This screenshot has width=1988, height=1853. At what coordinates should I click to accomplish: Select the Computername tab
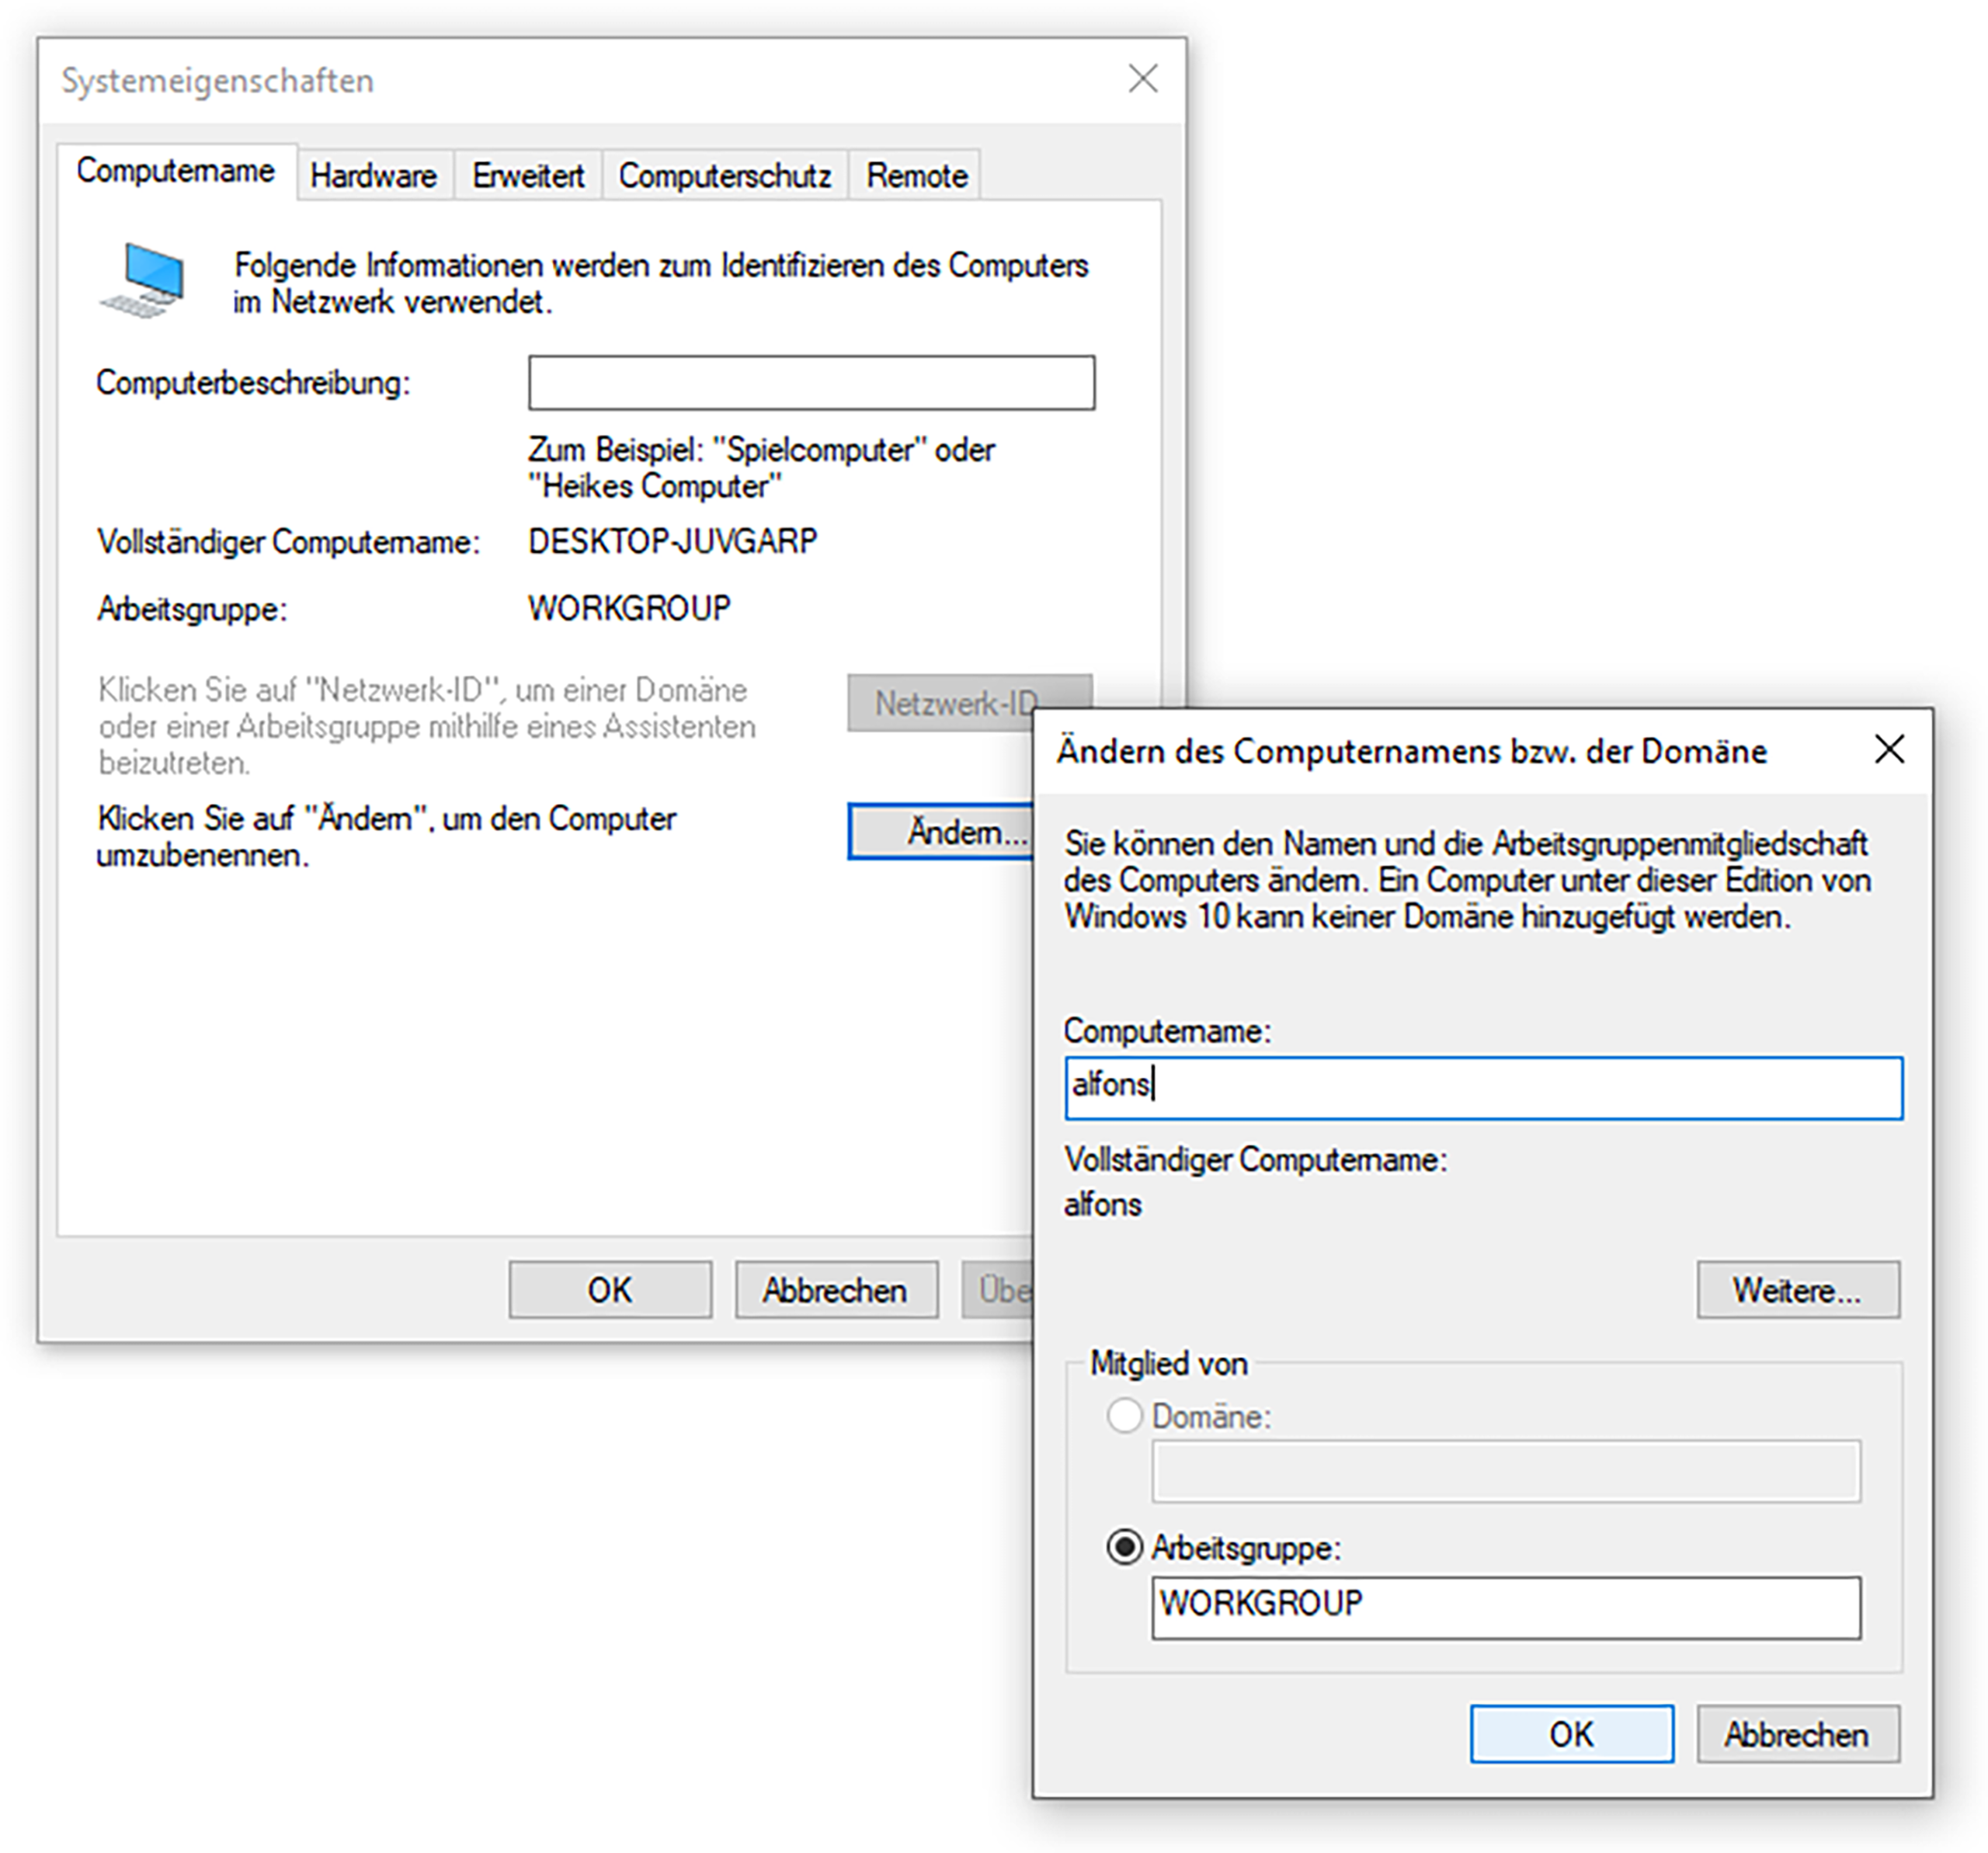point(176,171)
